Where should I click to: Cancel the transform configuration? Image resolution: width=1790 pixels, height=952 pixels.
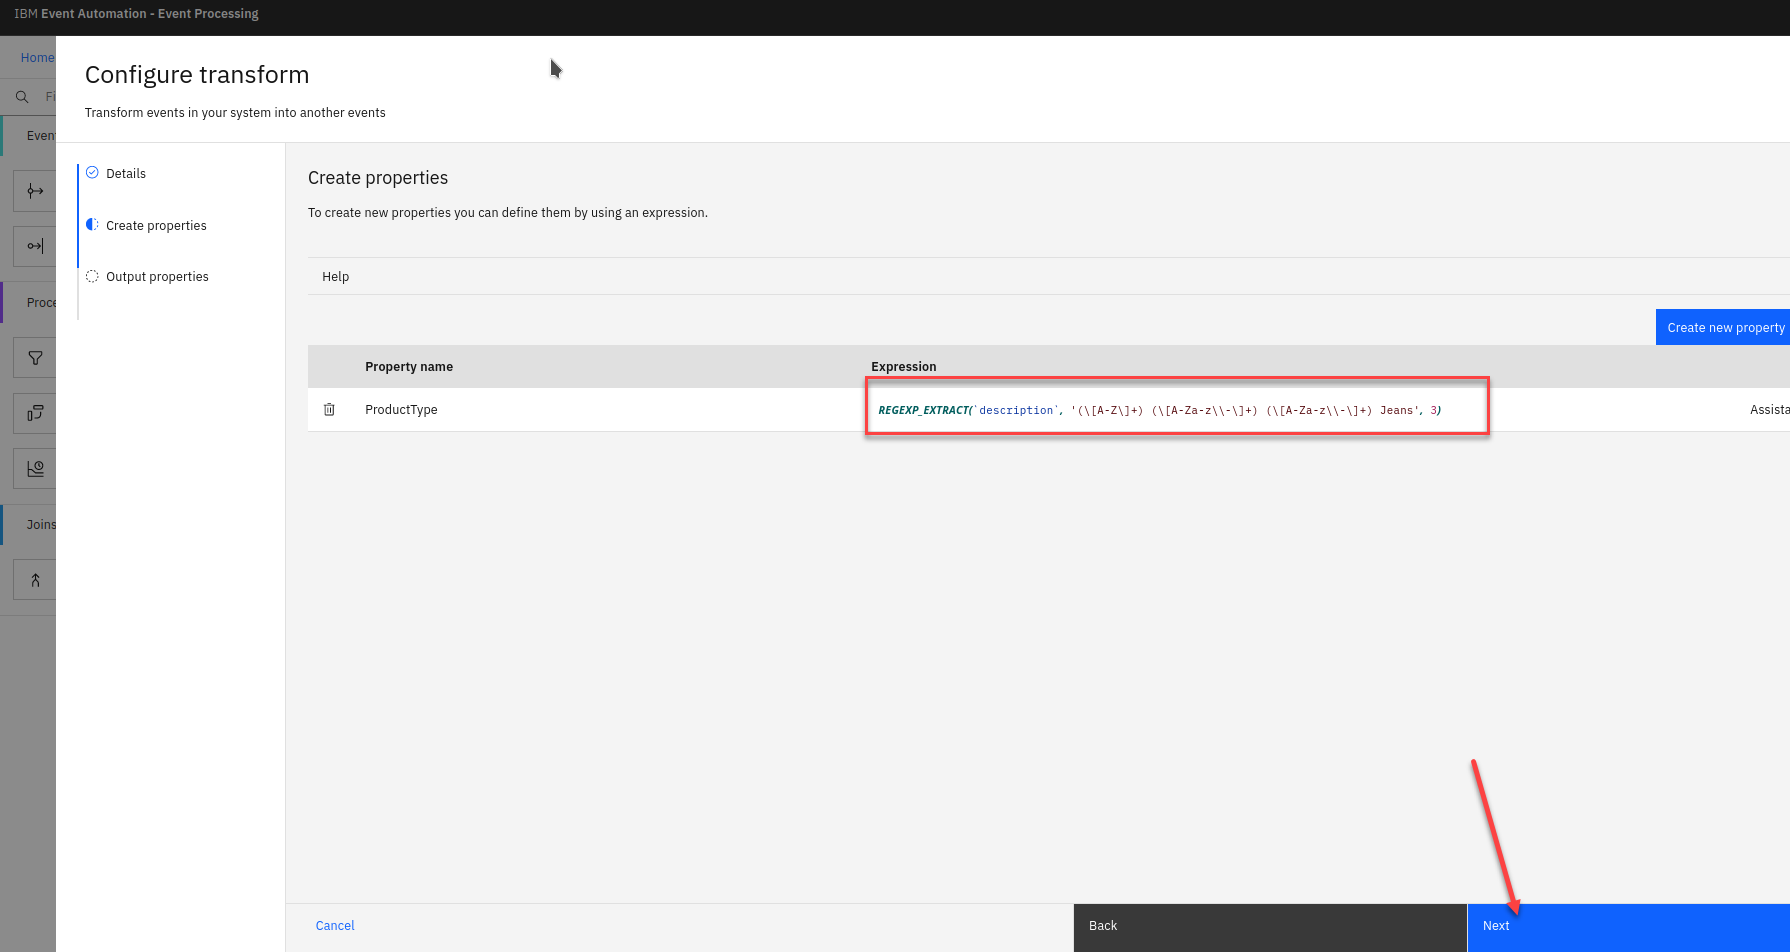click(335, 926)
